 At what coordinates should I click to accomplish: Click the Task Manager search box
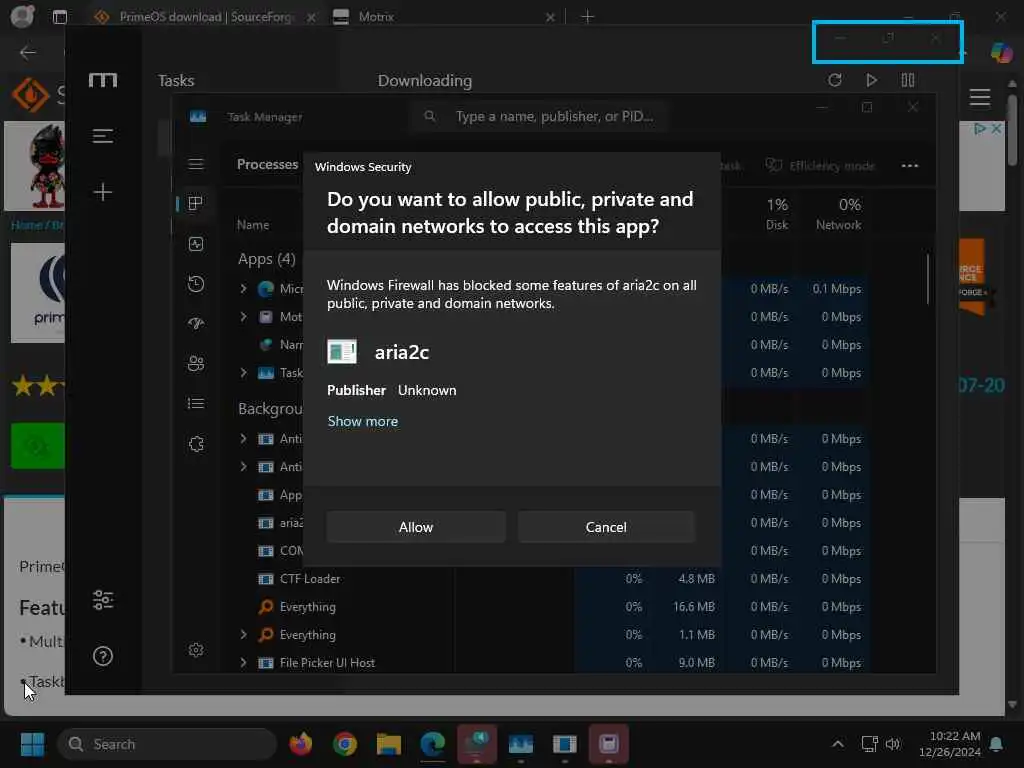[x=539, y=116]
